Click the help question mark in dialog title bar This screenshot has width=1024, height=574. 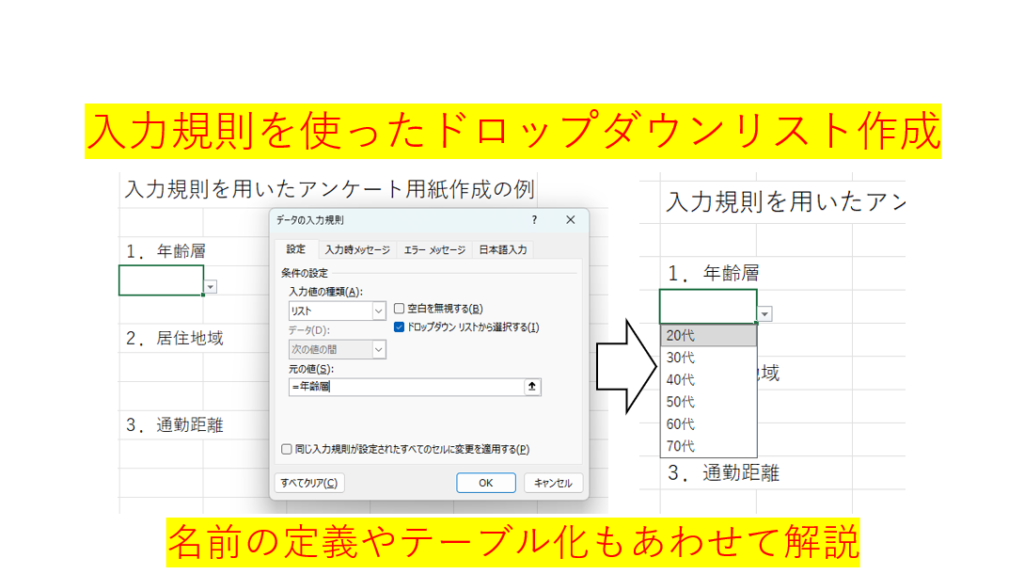(x=534, y=219)
